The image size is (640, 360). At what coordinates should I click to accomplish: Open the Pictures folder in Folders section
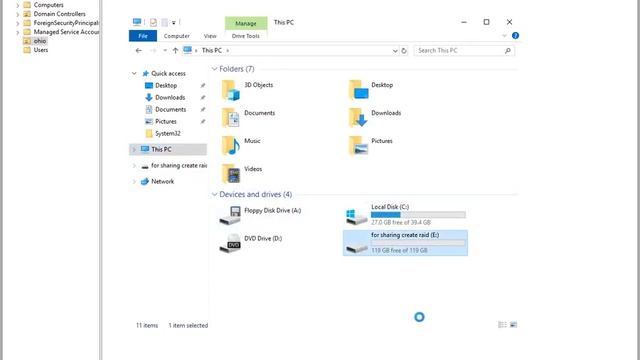coord(358,146)
